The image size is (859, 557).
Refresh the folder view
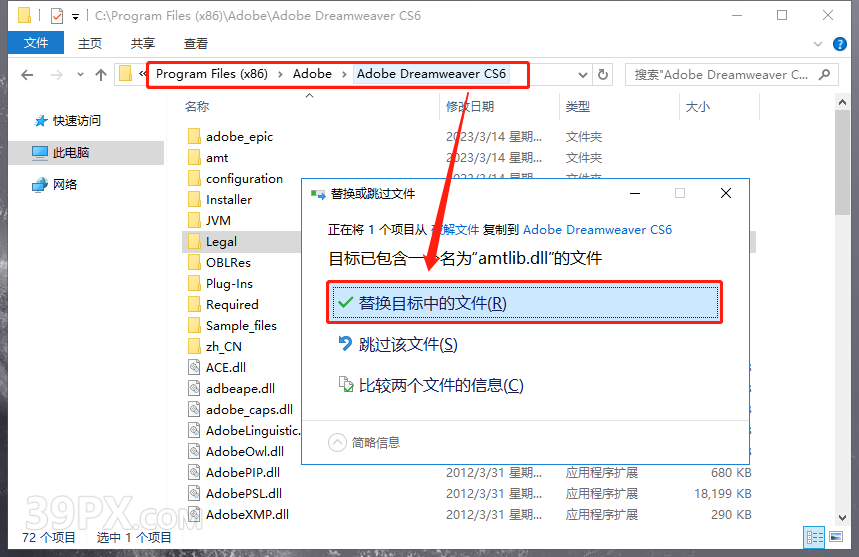(603, 74)
